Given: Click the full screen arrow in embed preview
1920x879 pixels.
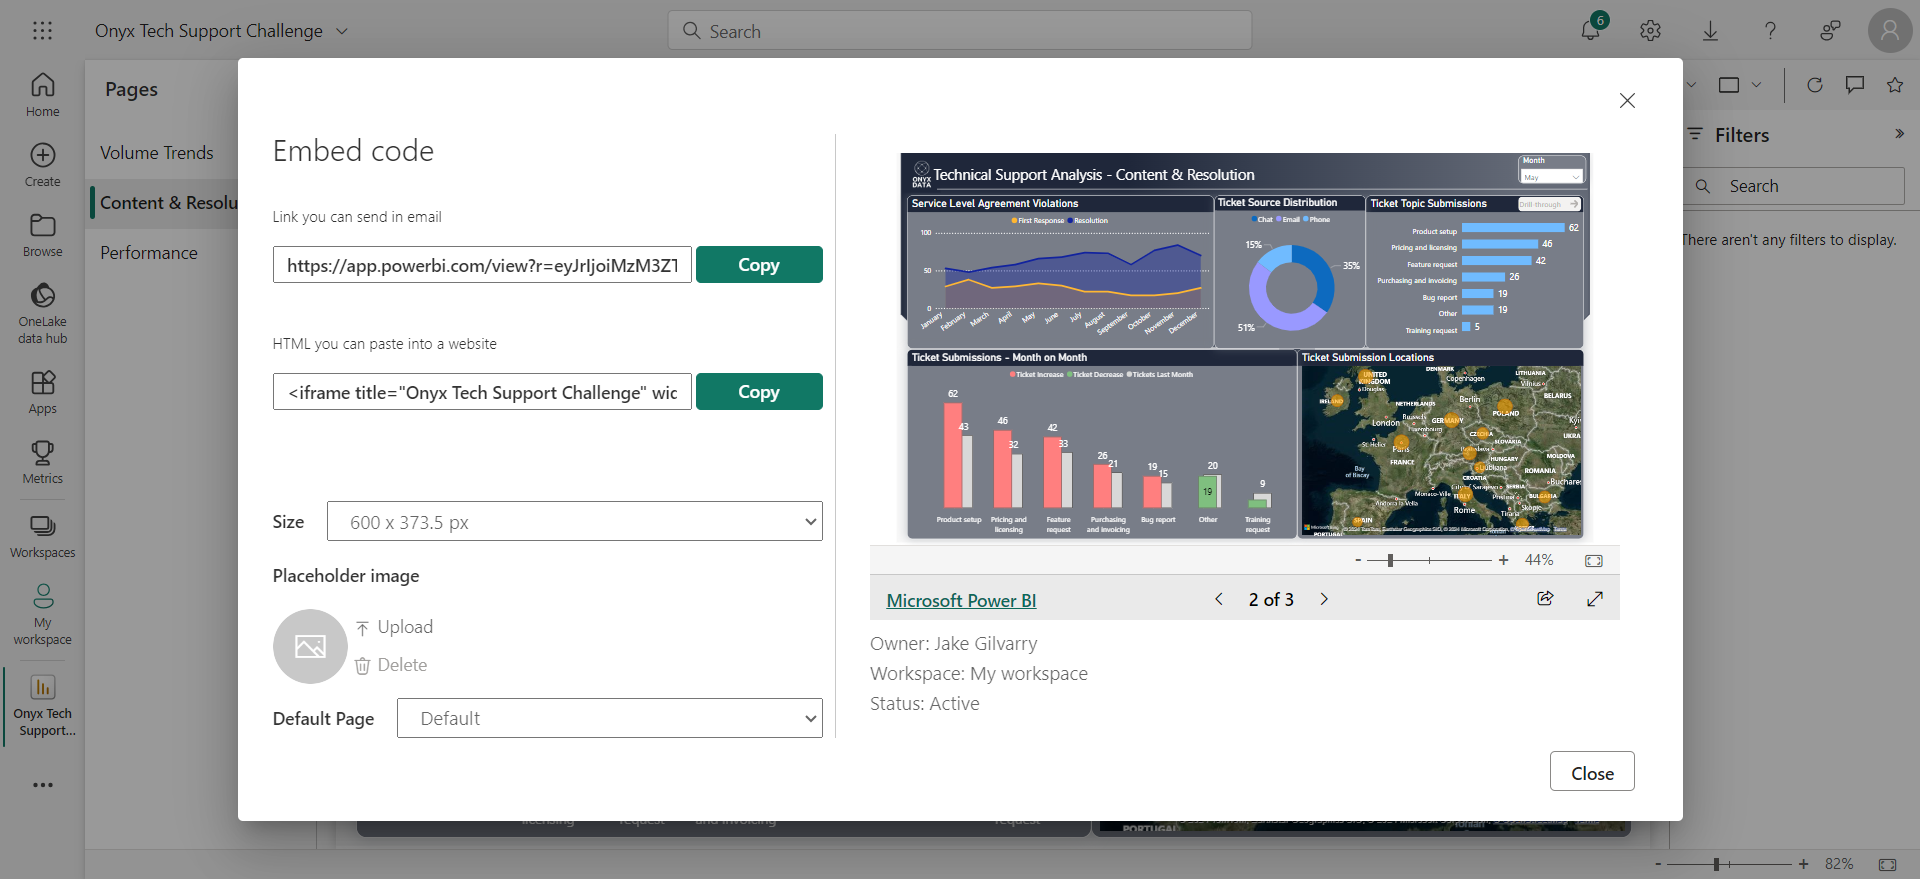Looking at the screenshot, I should pos(1595,598).
